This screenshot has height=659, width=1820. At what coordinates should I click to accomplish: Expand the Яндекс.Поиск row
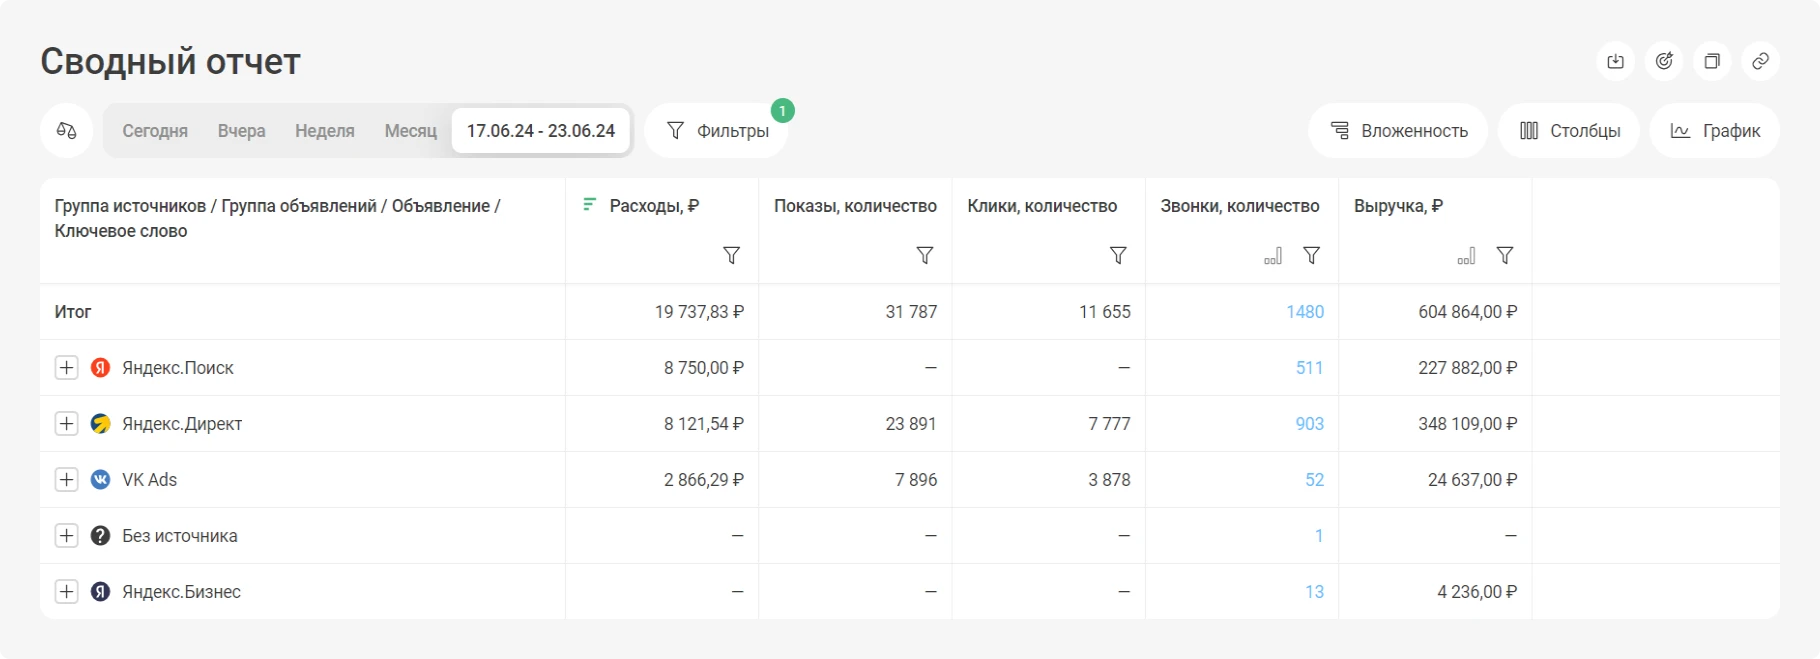[66, 368]
